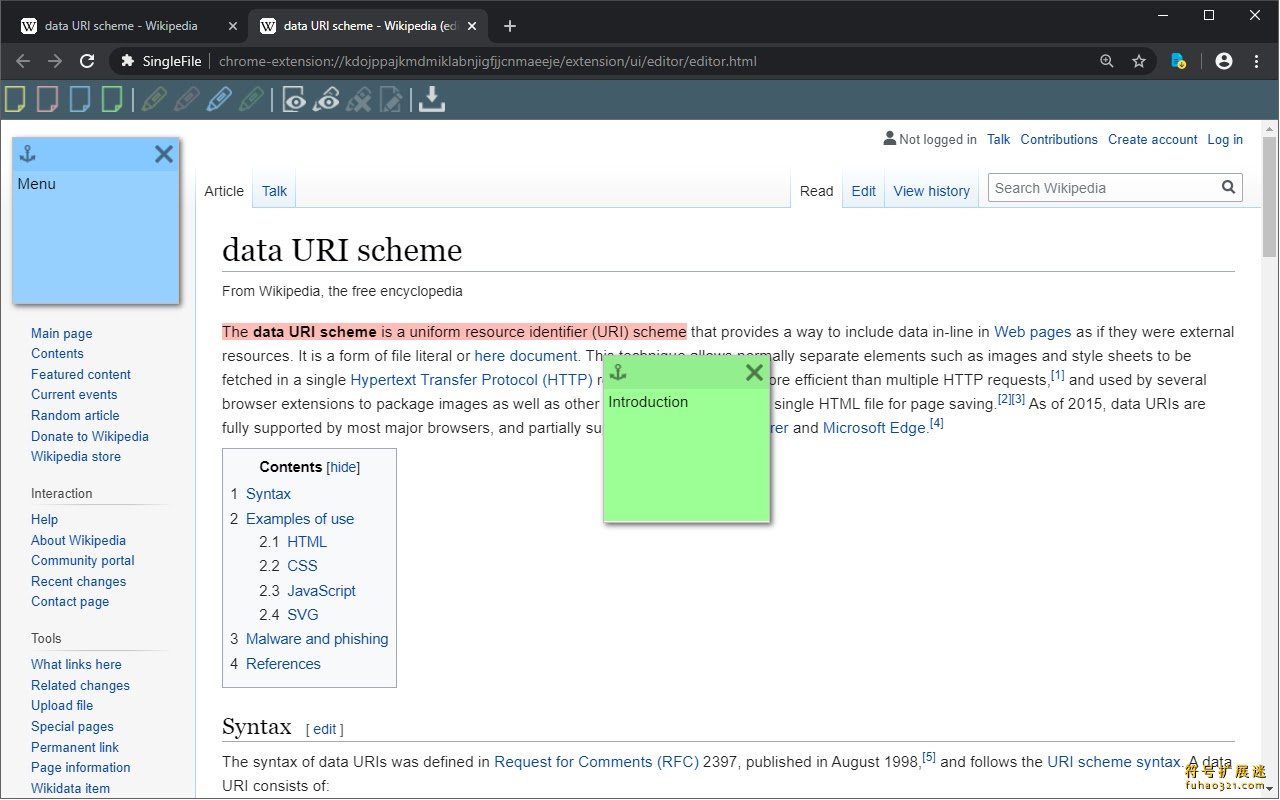Click the browser address bar URL
The height and width of the screenshot is (800, 1280).
click(x=488, y=61)
